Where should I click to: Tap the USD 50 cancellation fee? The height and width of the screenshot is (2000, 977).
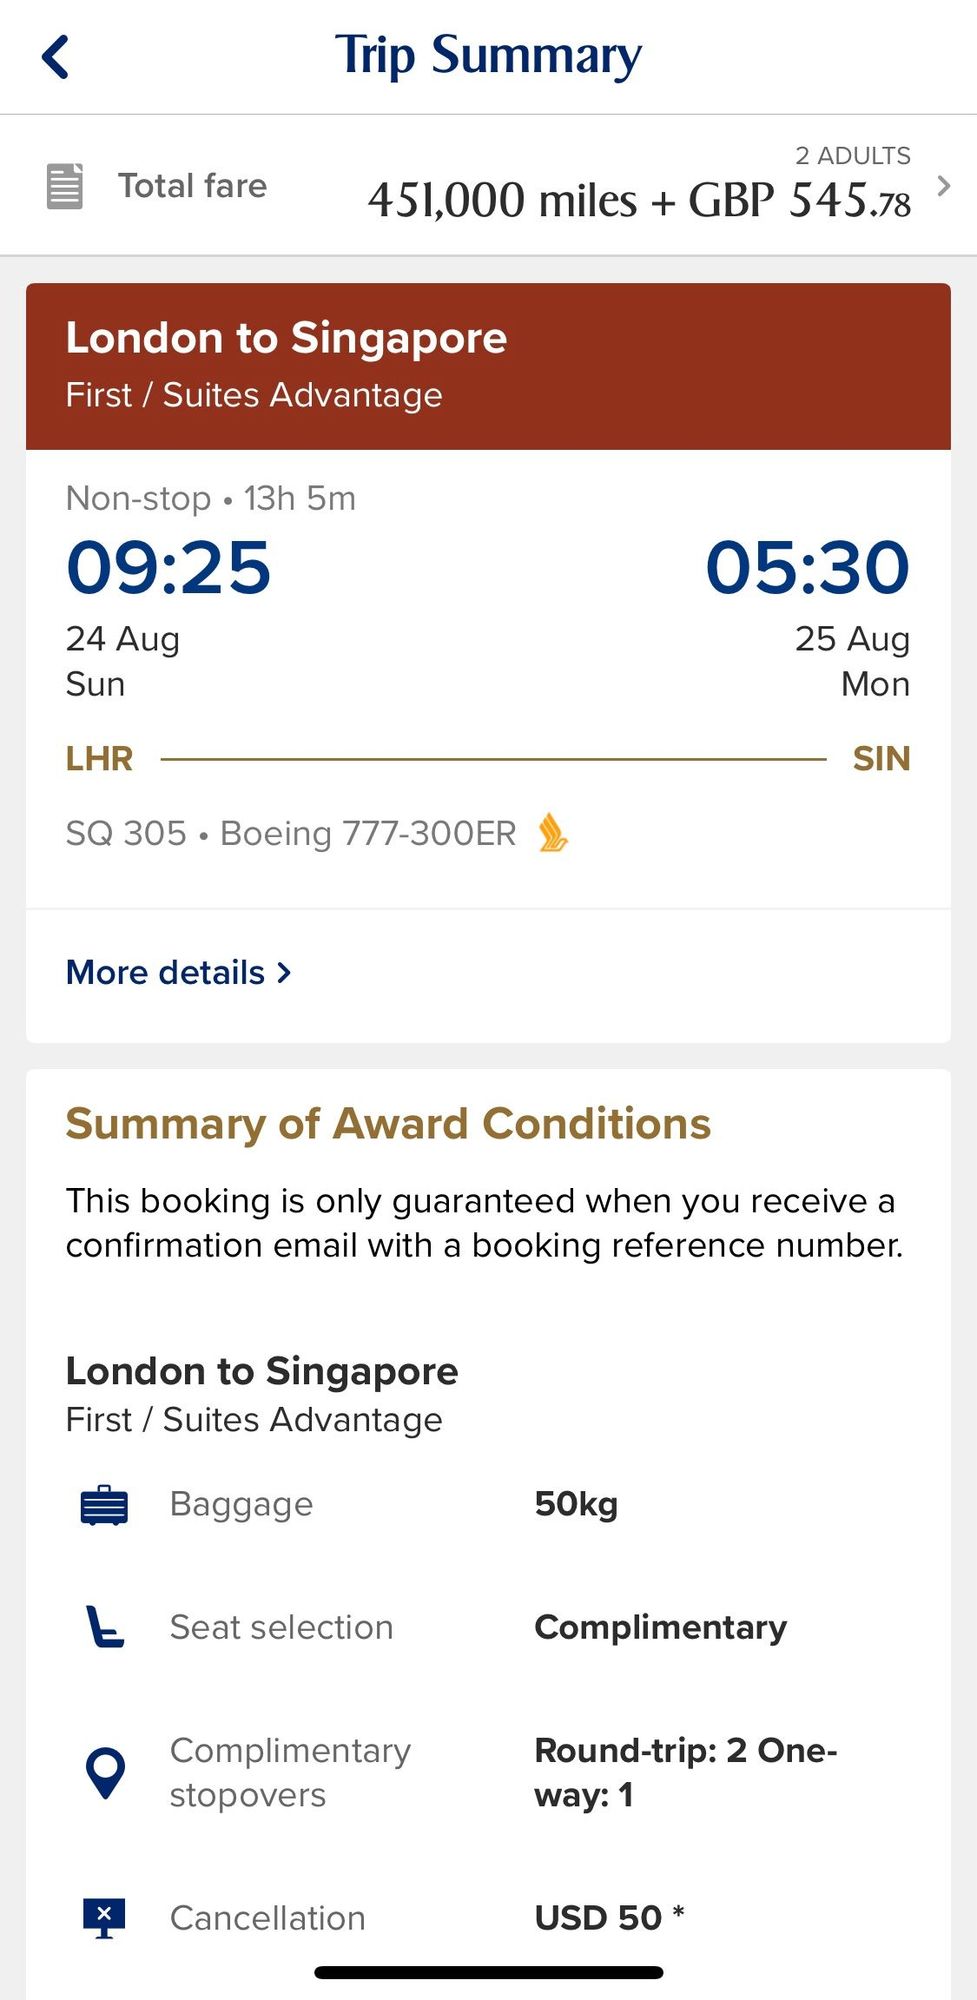[x=598, y=1917]
